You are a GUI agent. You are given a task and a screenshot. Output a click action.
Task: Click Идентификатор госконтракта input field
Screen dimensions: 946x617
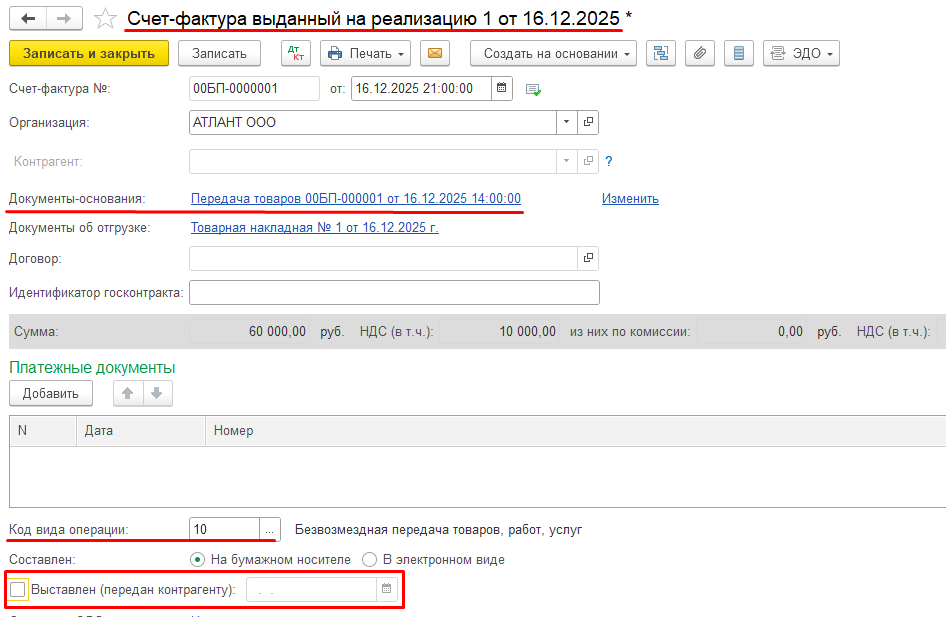click(394, 292)
